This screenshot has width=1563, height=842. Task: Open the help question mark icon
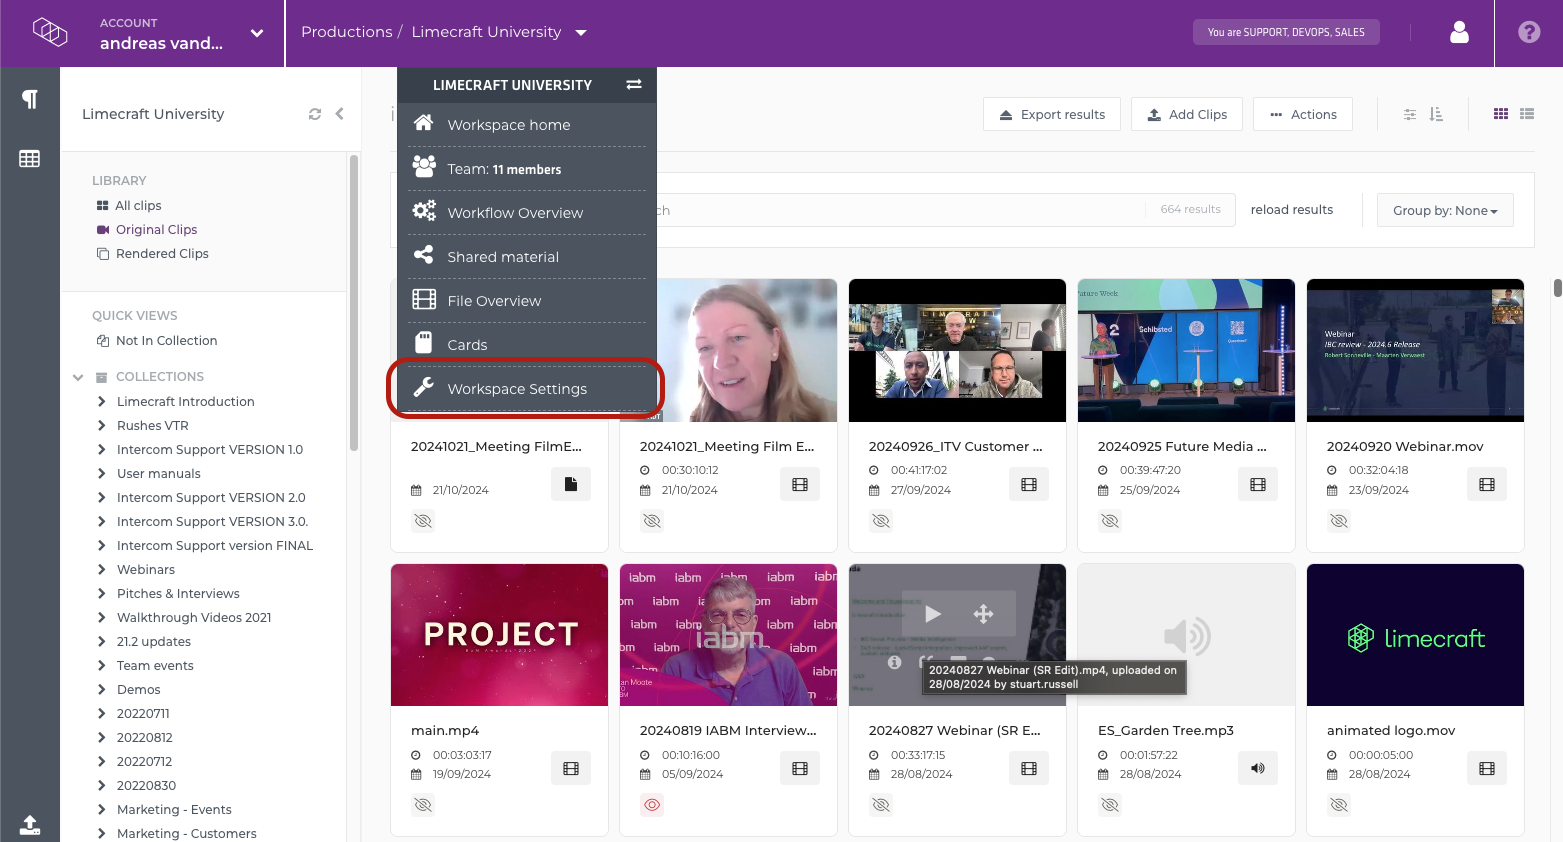pyautogui.click(x=1529, y=32)
